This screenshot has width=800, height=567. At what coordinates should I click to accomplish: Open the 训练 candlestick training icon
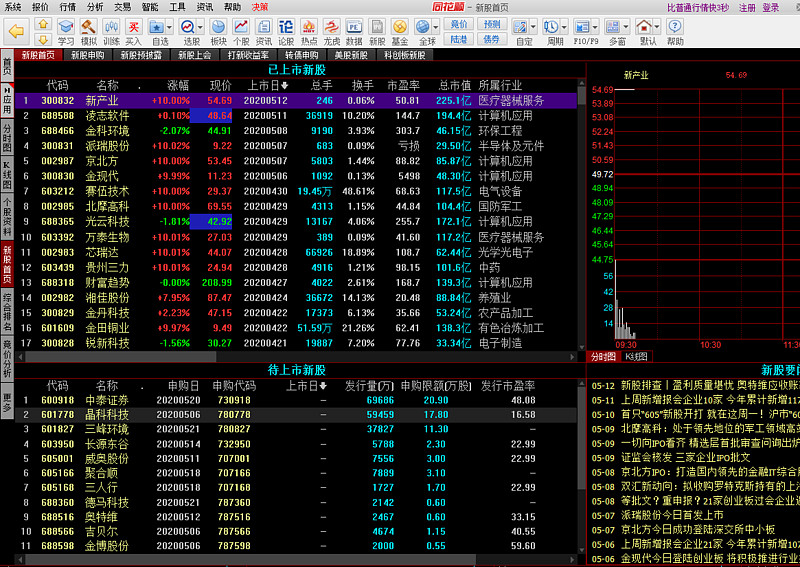111,32
